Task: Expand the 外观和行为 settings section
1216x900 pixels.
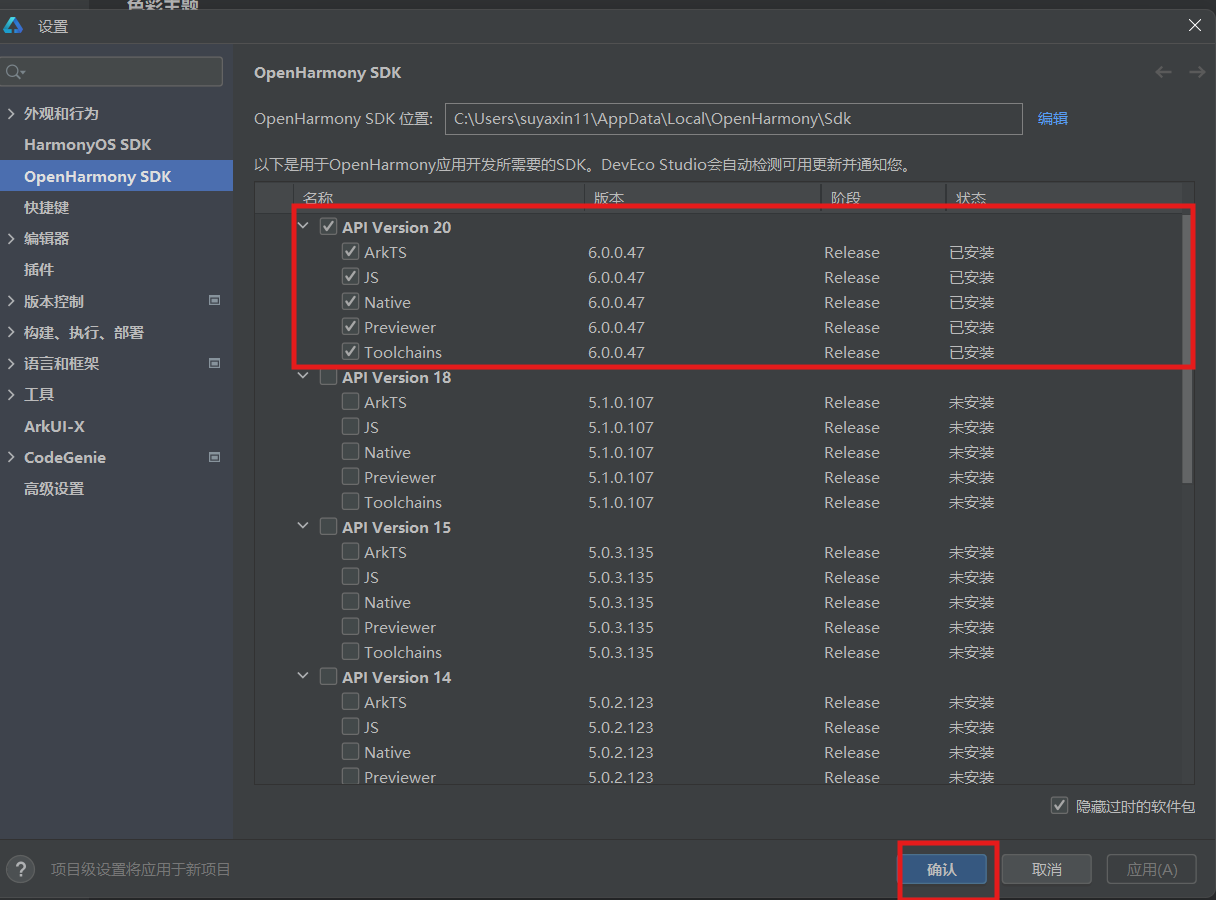Action: pos(11,113)
